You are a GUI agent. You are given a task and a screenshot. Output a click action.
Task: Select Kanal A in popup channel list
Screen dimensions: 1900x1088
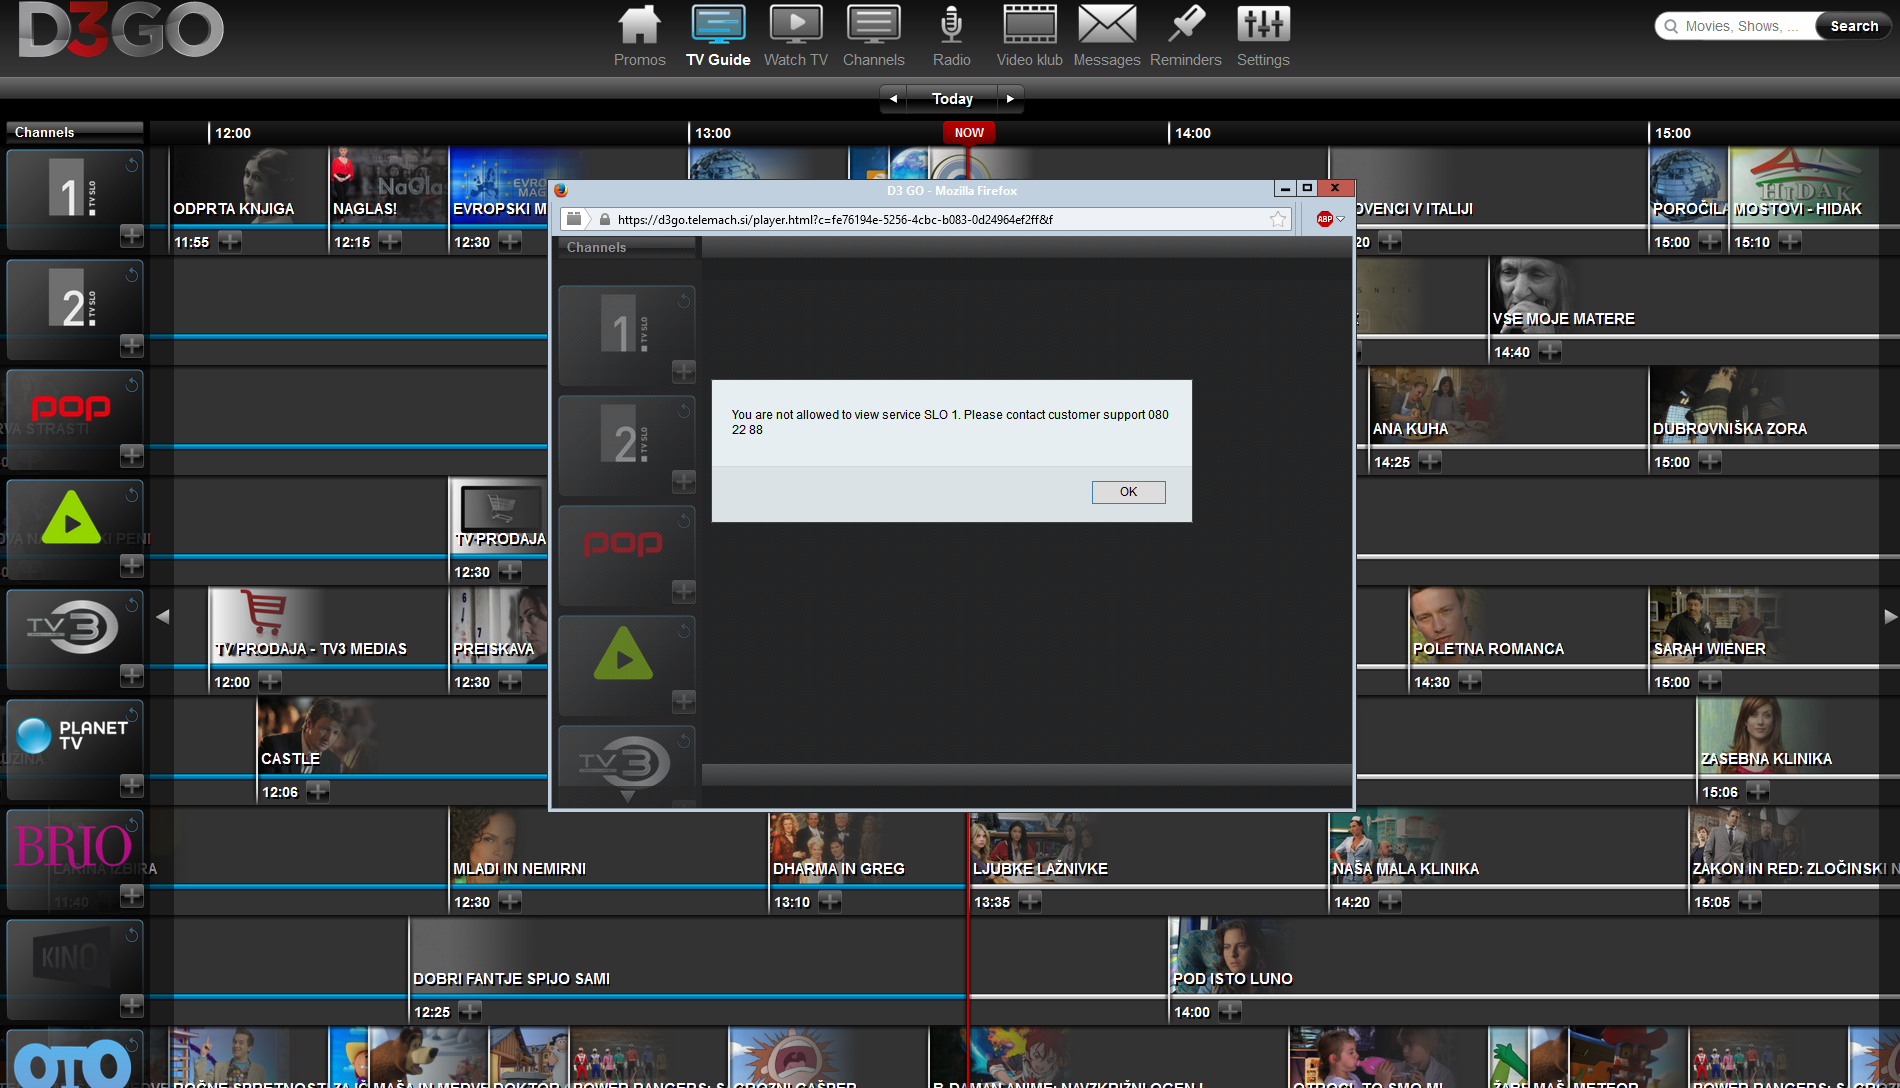pyautogui.click(x=627, y=664)
